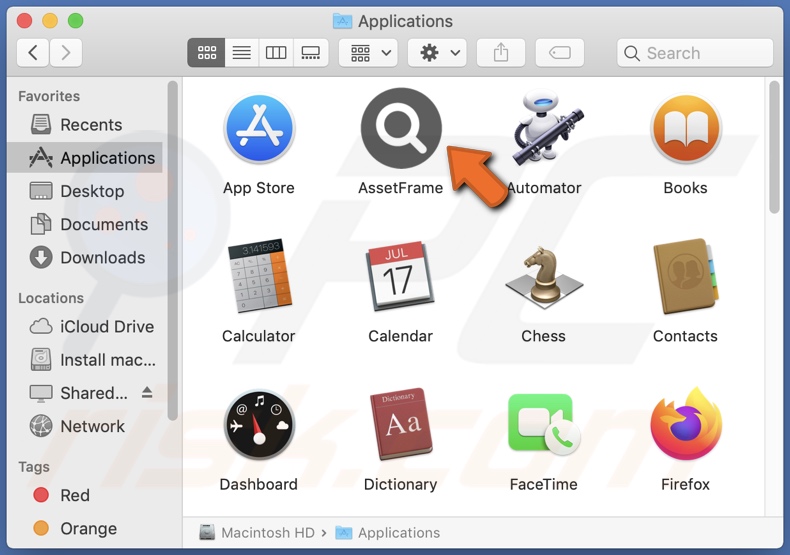Open Documents in the sidebar
Screen dimensions: 790x555
[85, 224]
